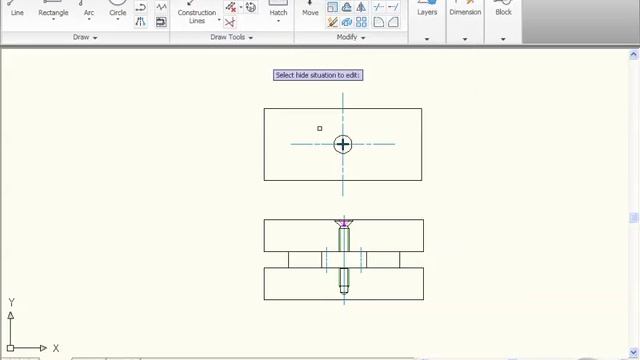Image resolution: width=640 pixels, height=360 pixels.
Task: Click the erase construction lines red-X icon
Action: point(231,7)
